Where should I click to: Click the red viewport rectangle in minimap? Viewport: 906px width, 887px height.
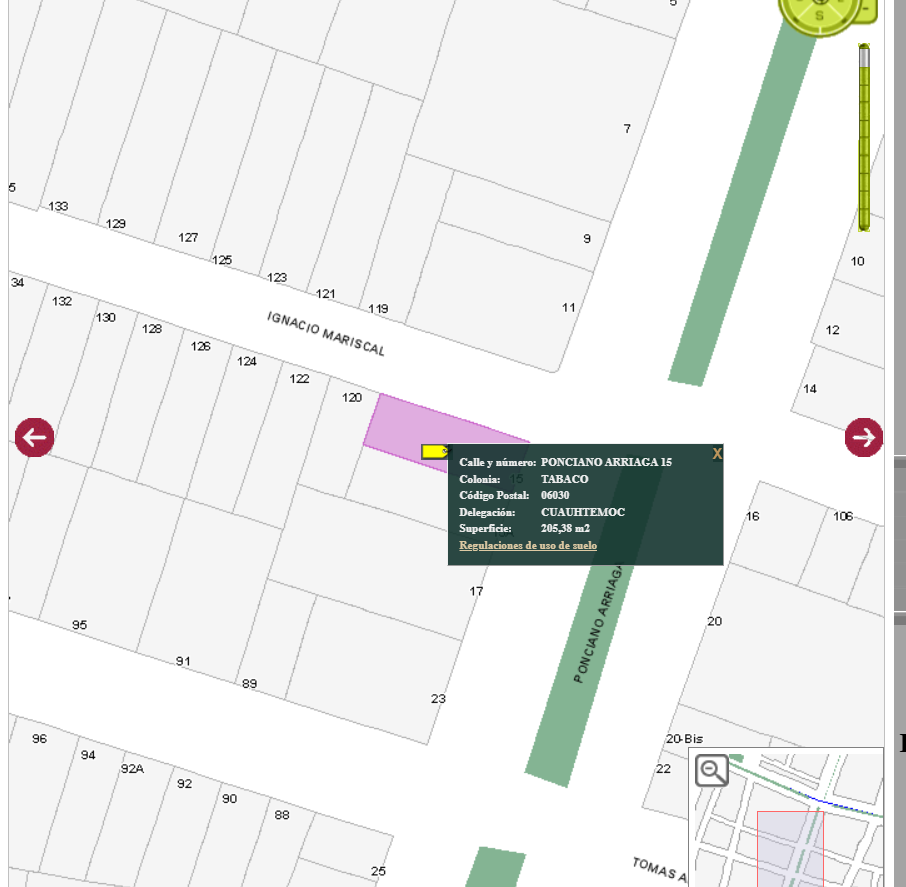point(790,848)
